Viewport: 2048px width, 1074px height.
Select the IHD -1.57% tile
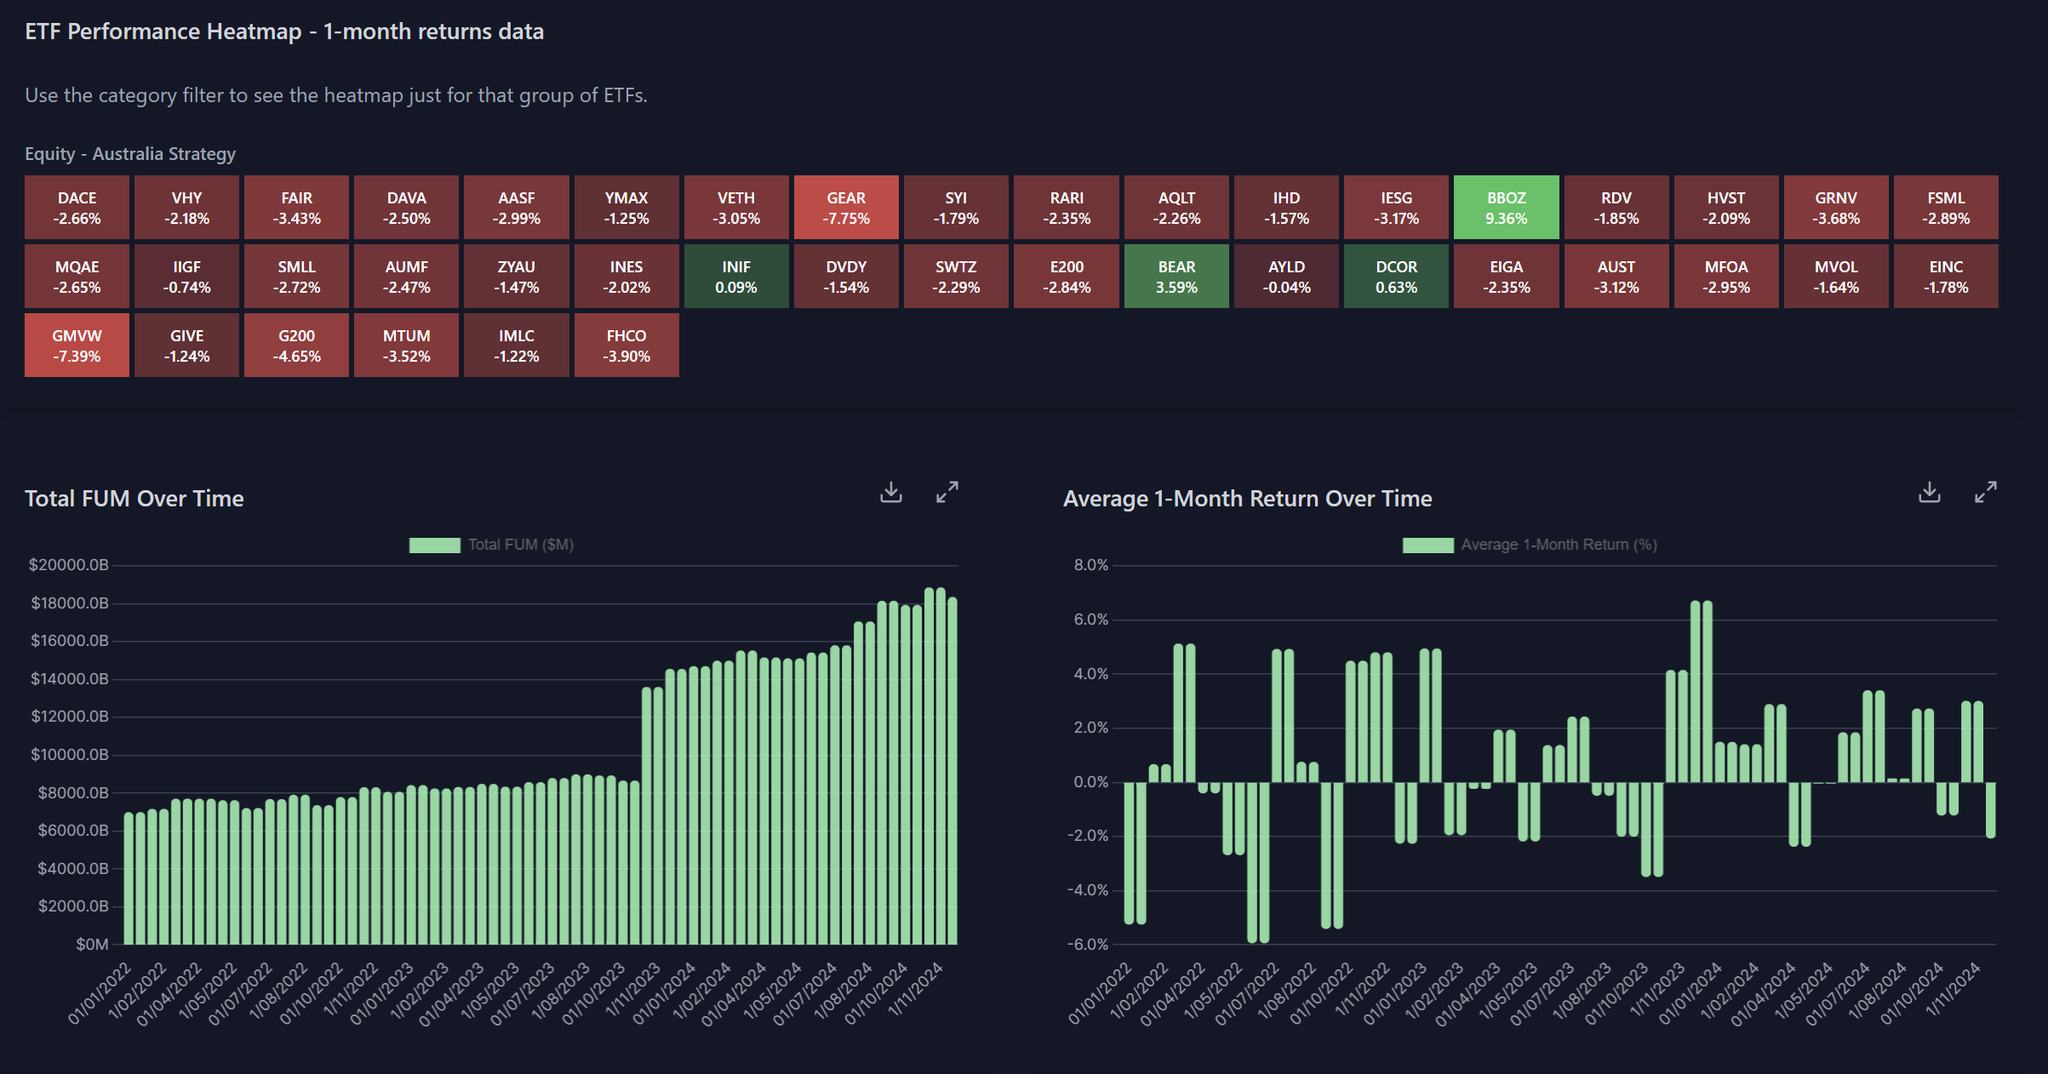(x=1286, y=207)
